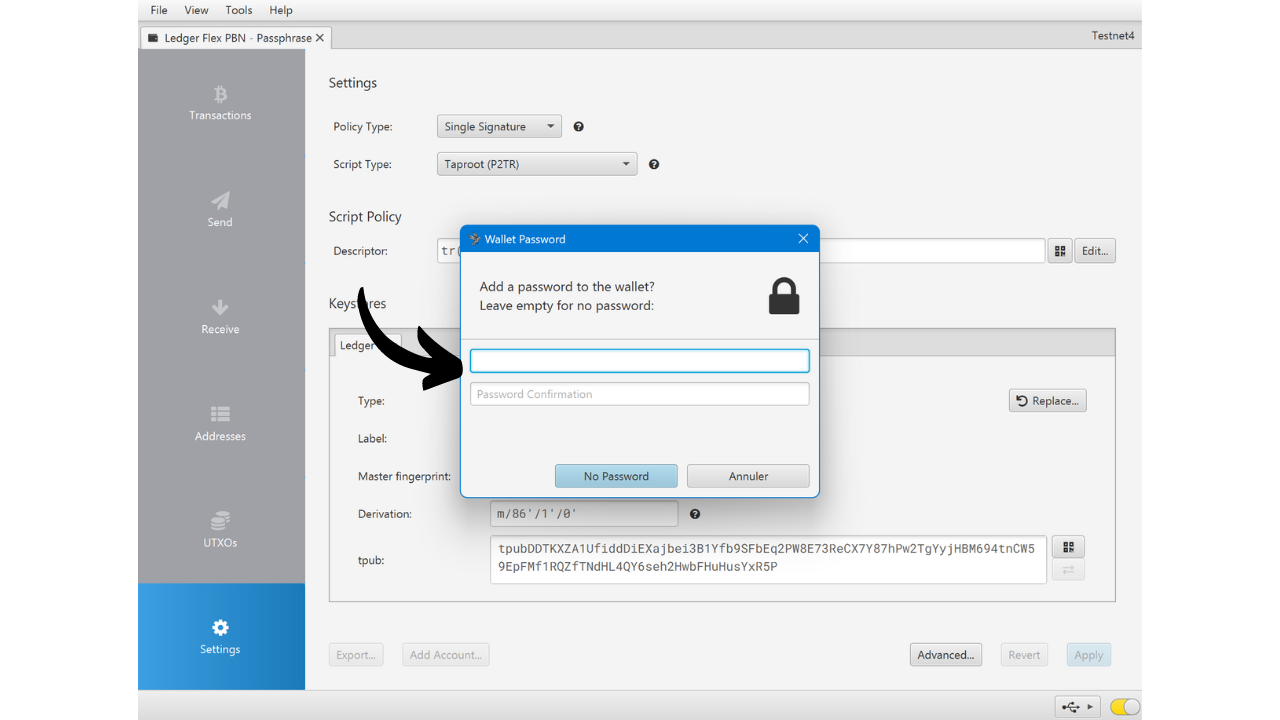The height and width of the screenshot is (720, 1280).
Task: Select the Send icon in the sidebar
Action: pos(219,210)
